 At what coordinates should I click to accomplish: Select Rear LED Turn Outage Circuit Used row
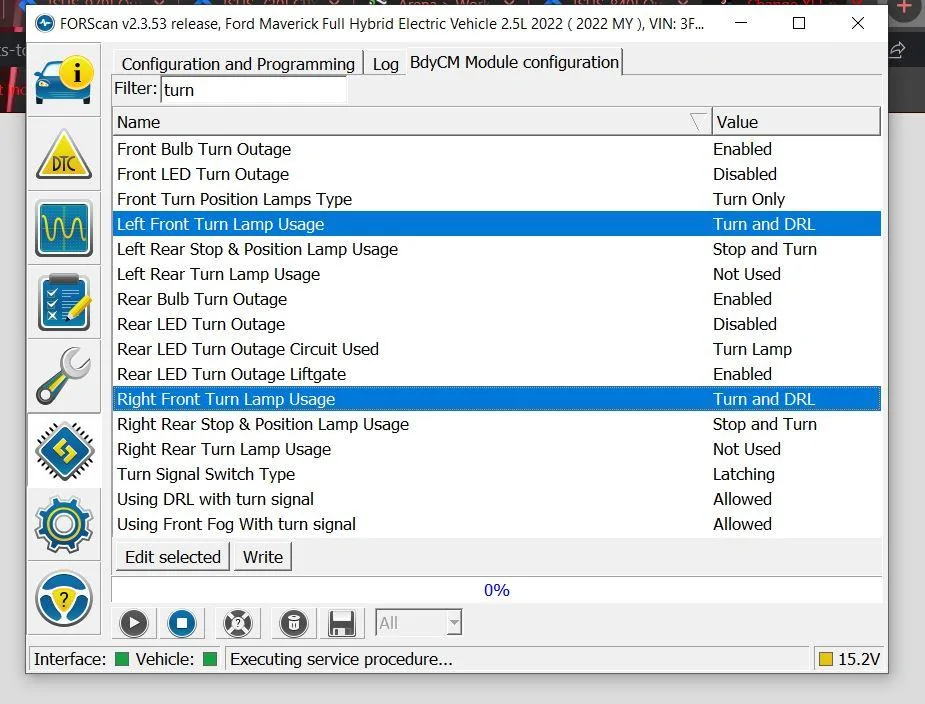(497, 349)
